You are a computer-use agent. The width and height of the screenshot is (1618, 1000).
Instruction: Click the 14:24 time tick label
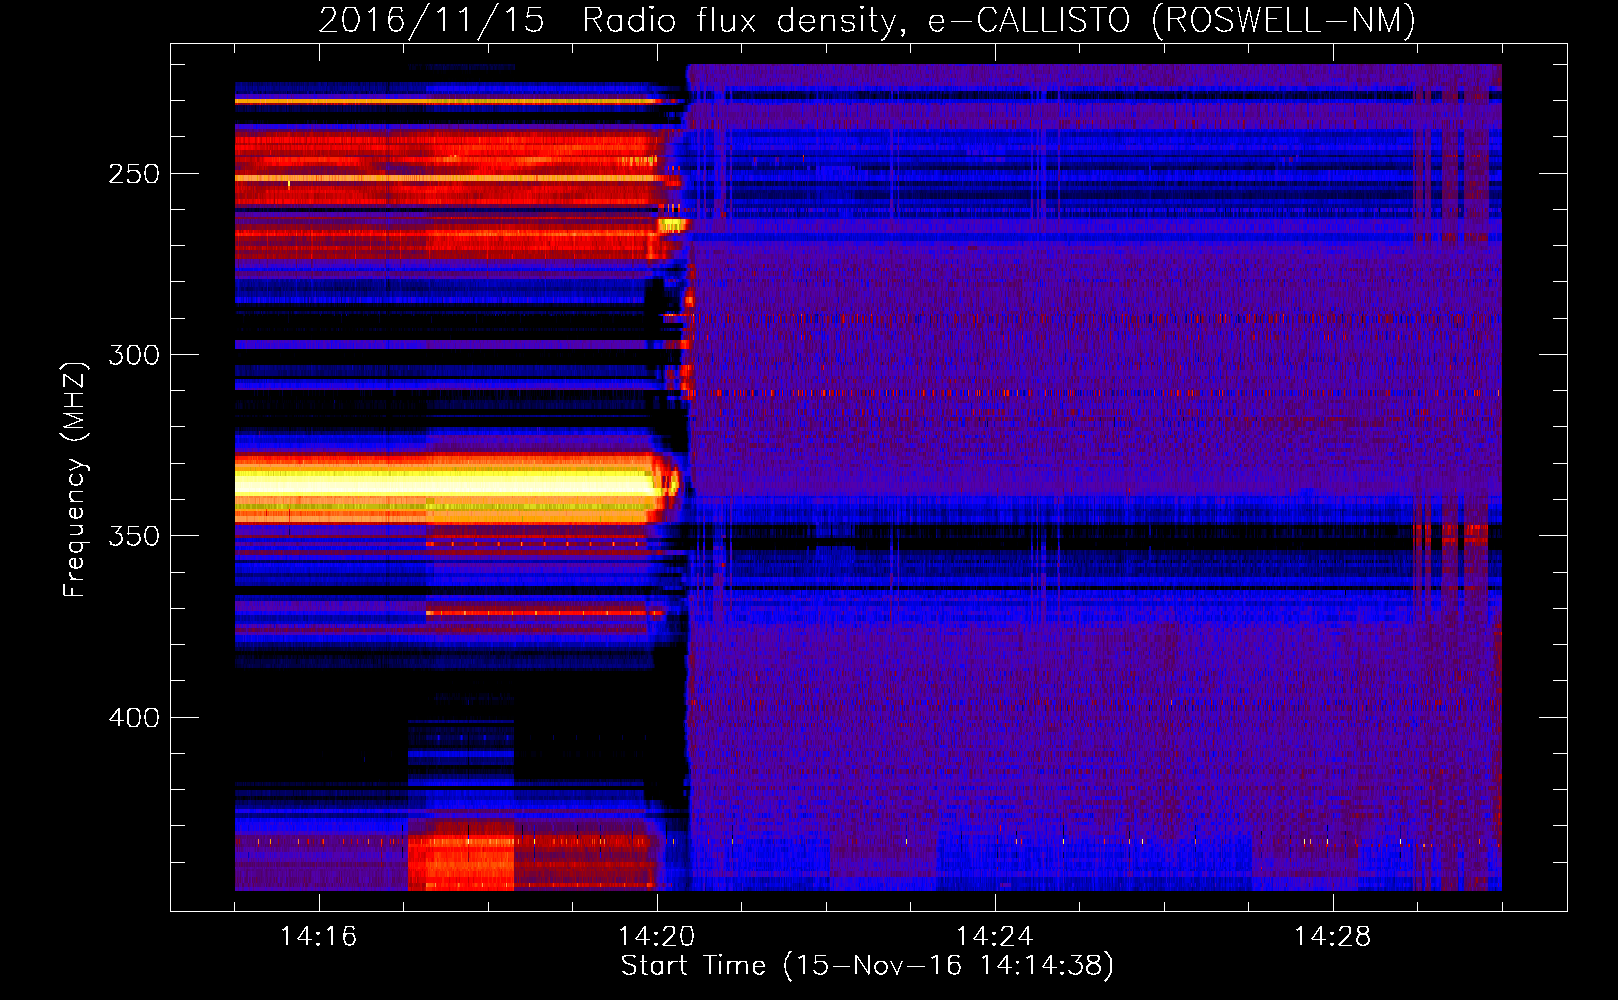tap(994, 936)
